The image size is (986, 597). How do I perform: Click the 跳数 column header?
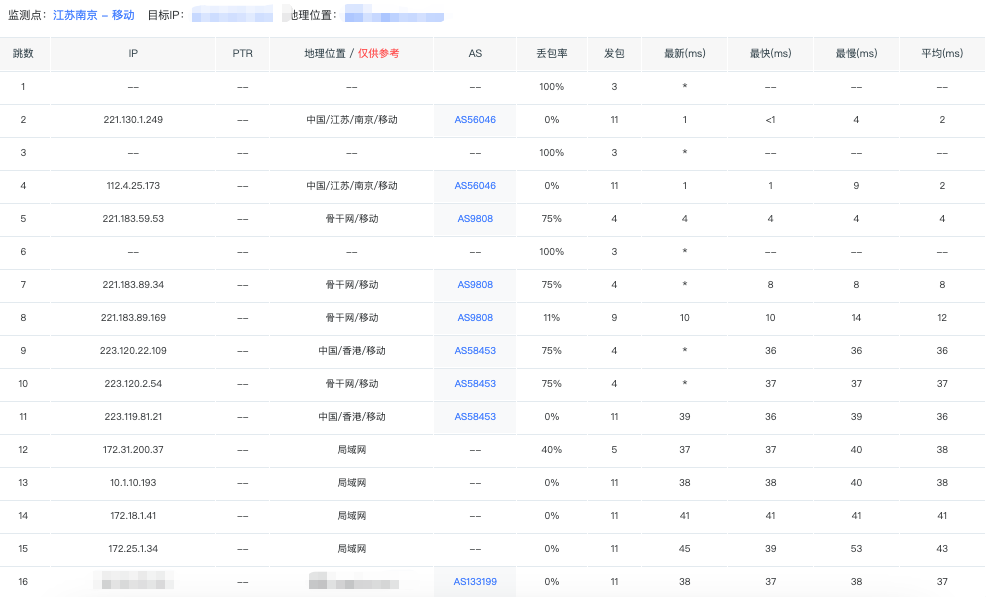click(23, 54)
